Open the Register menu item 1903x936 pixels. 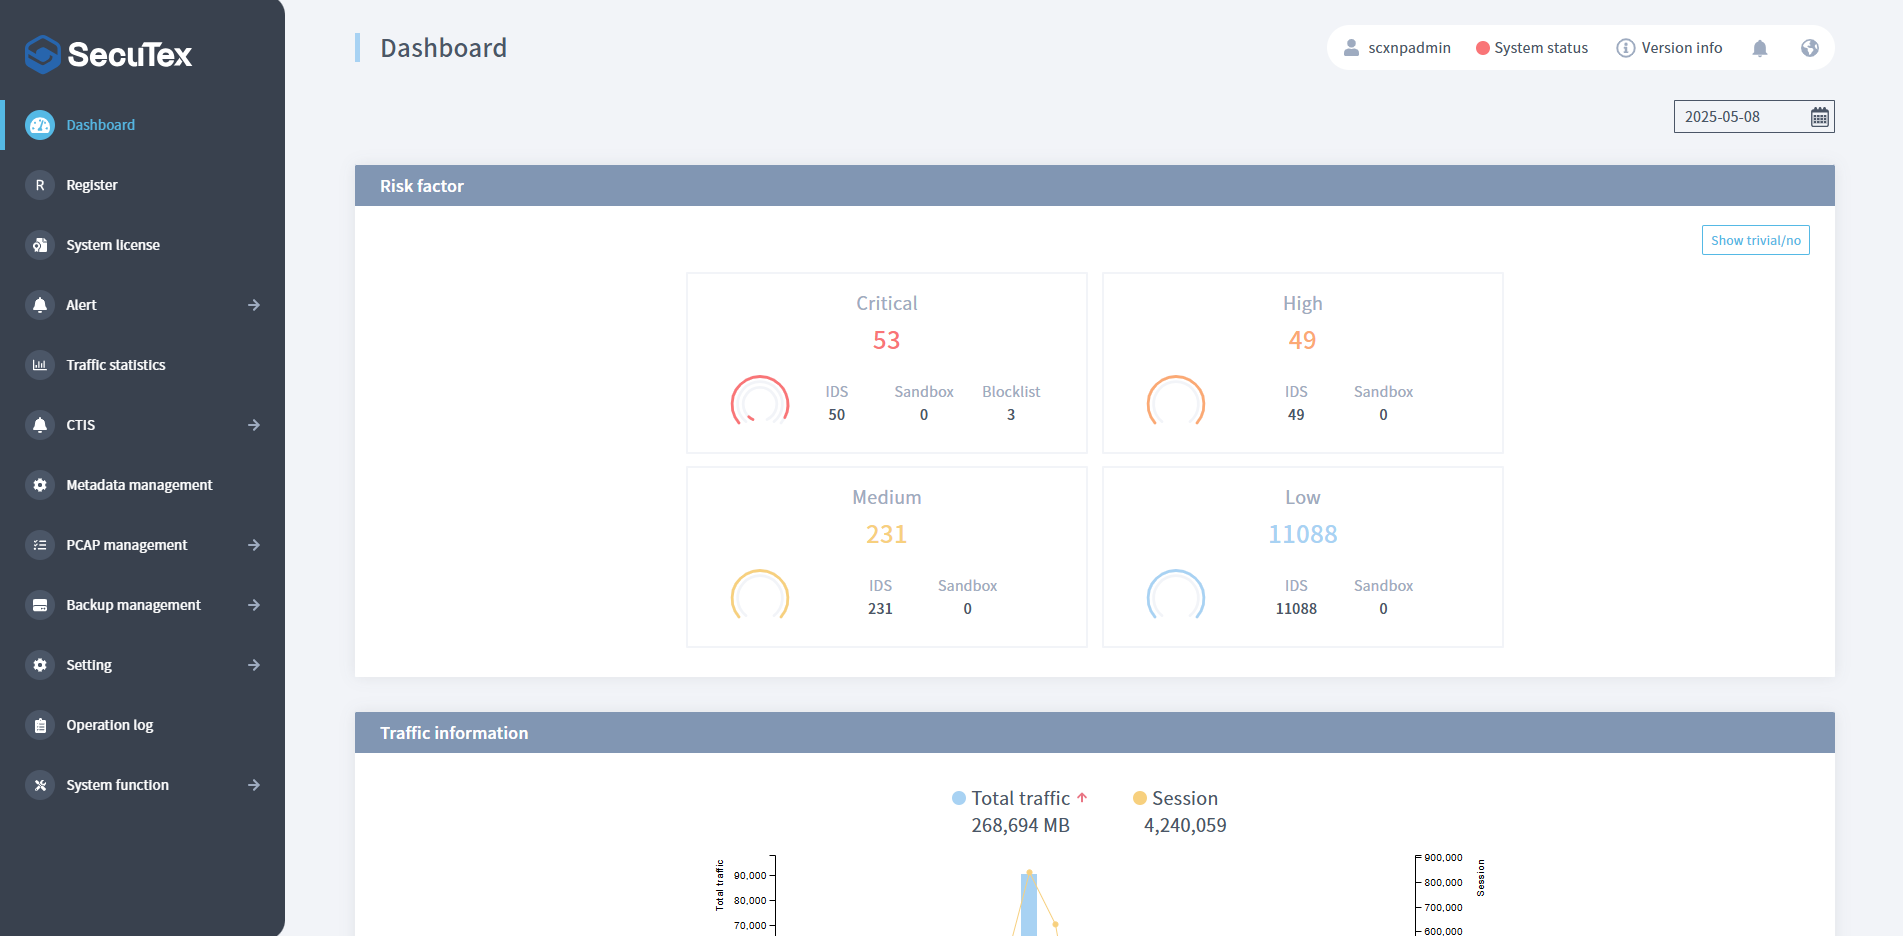tap(142, 185)
